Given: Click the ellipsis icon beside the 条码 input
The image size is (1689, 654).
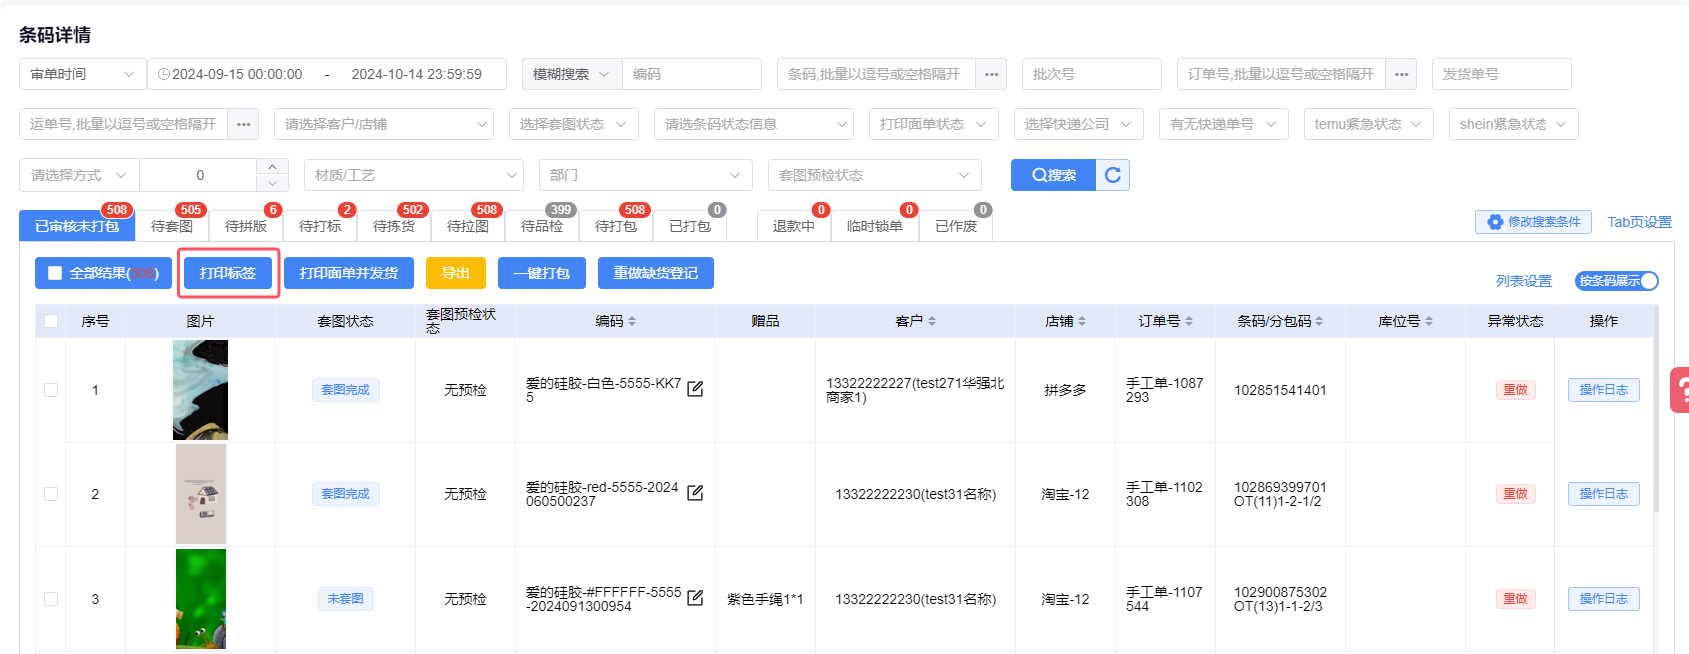Looking at the screenshot, I should 991,74.
